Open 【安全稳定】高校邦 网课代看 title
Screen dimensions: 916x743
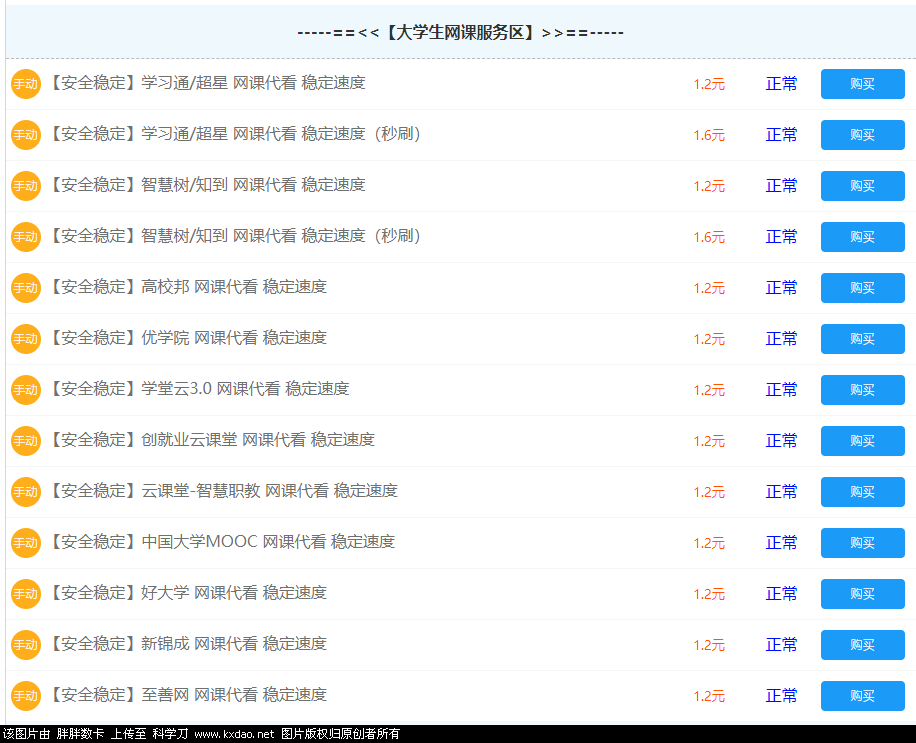tap(187, 287)
